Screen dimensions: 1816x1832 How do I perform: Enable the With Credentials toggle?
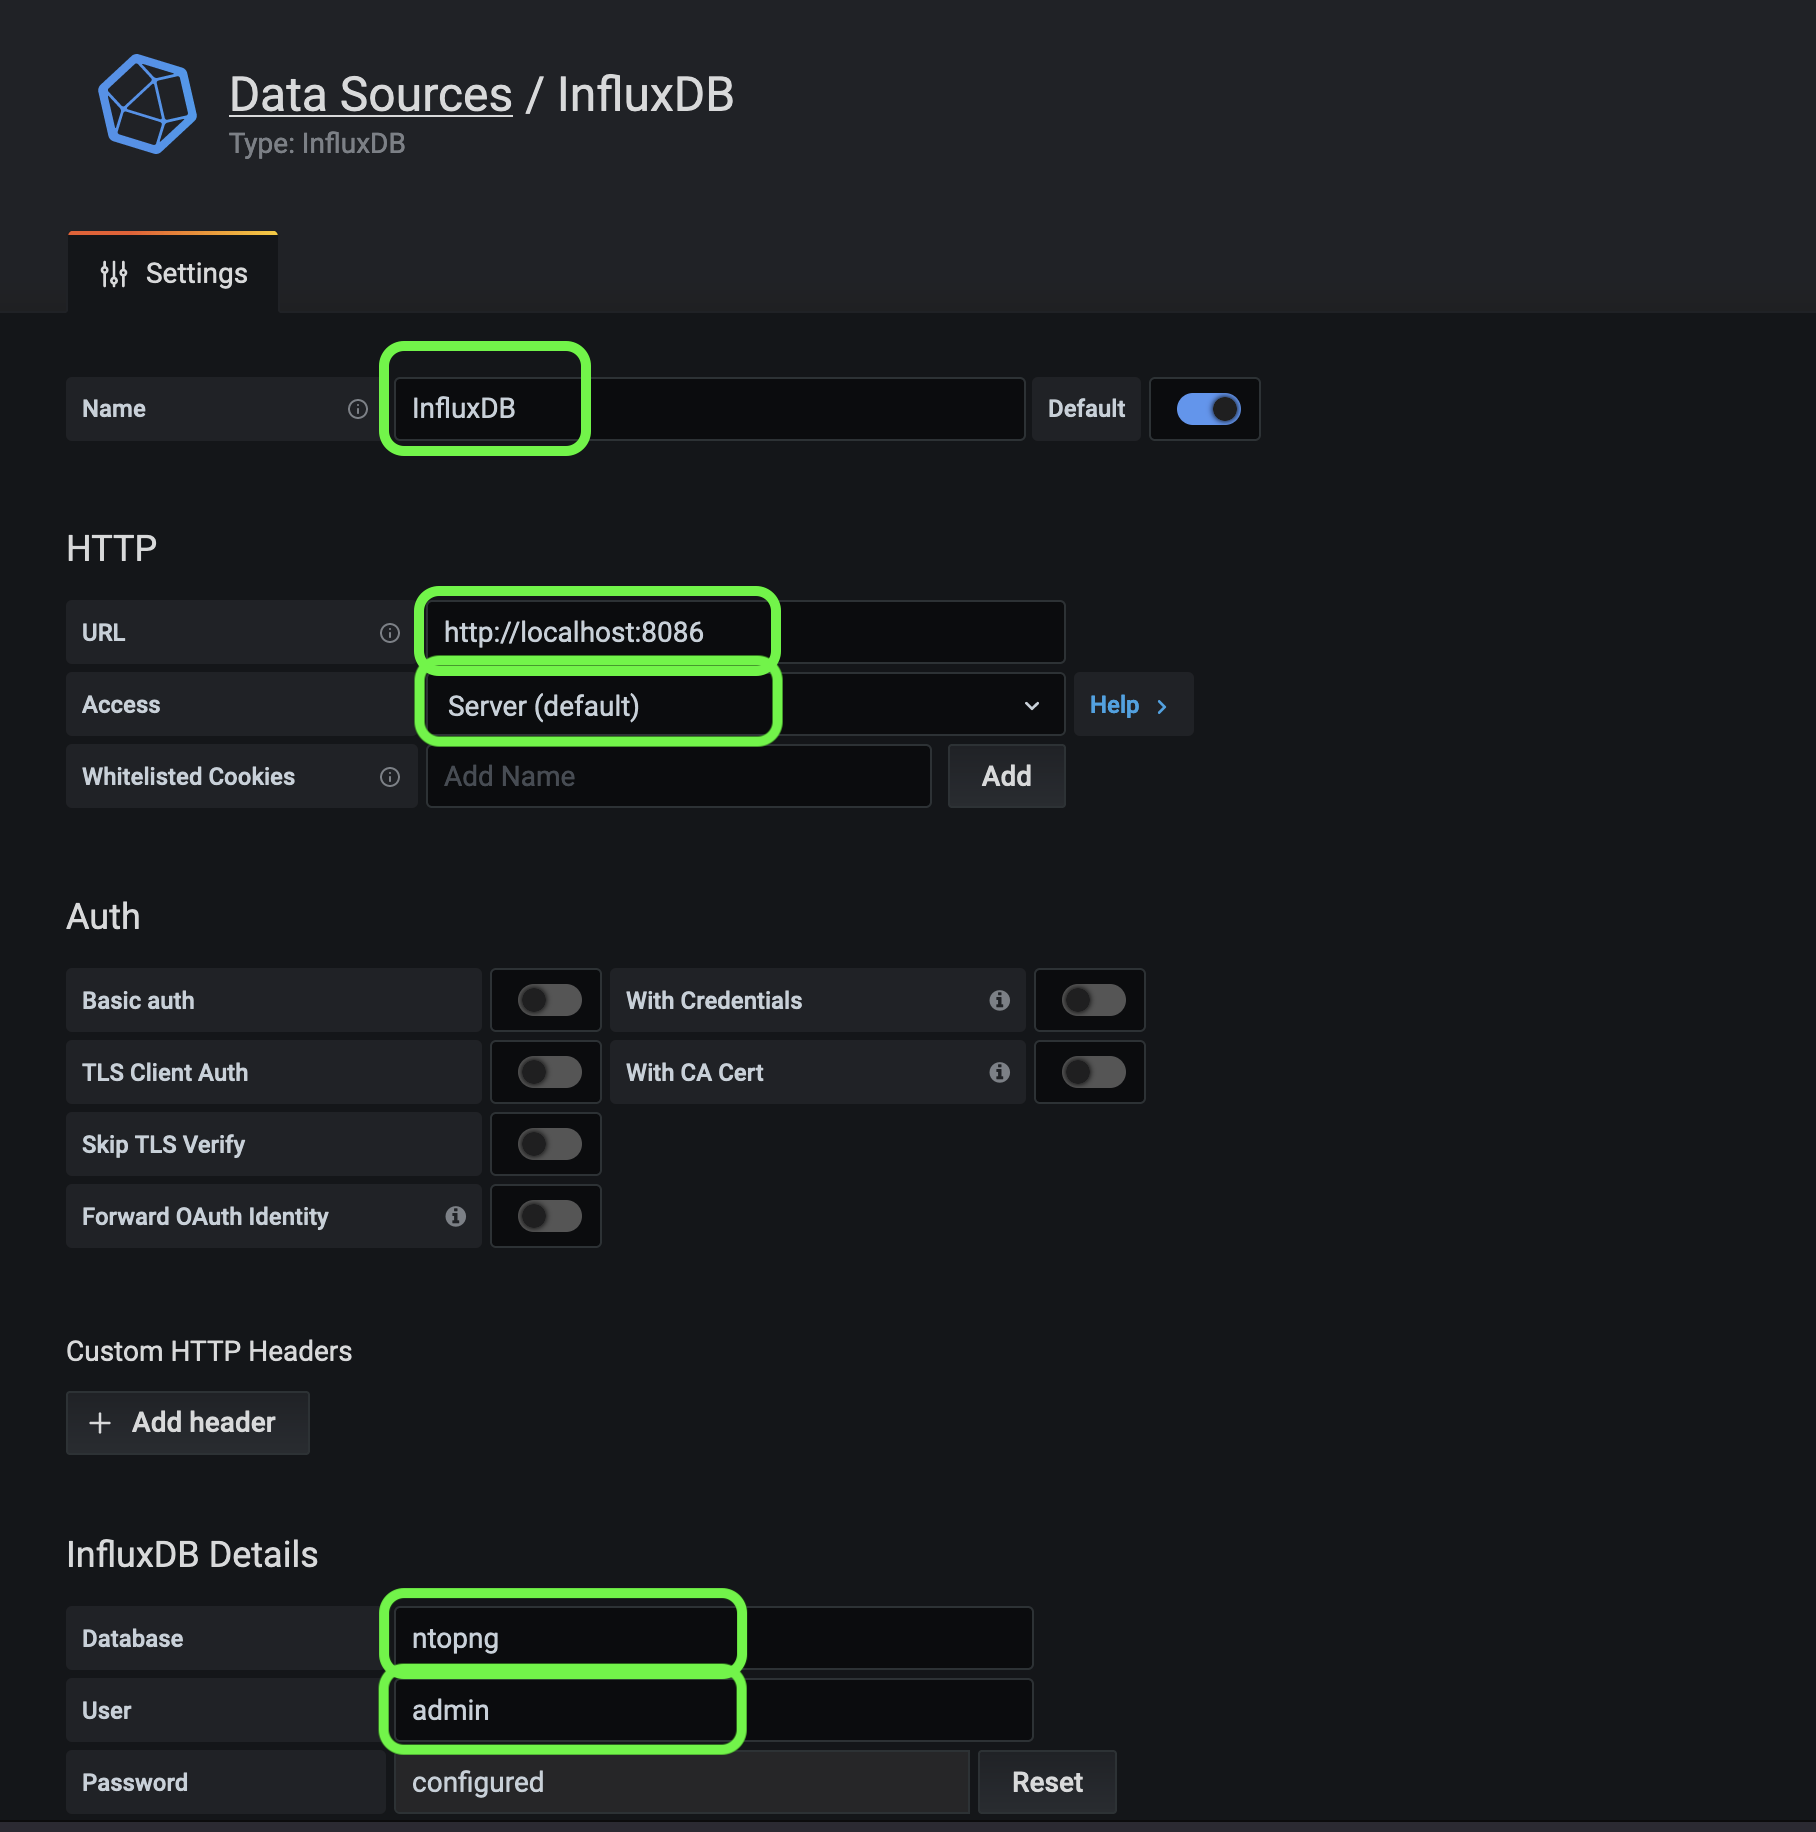[x=1093, y=1000]
